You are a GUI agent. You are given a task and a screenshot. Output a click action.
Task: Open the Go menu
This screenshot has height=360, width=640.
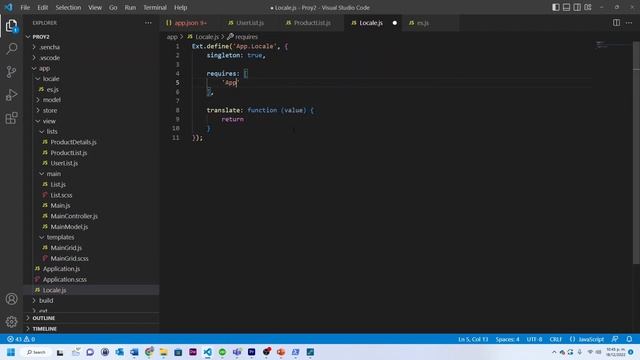click(x=113, y=7)
